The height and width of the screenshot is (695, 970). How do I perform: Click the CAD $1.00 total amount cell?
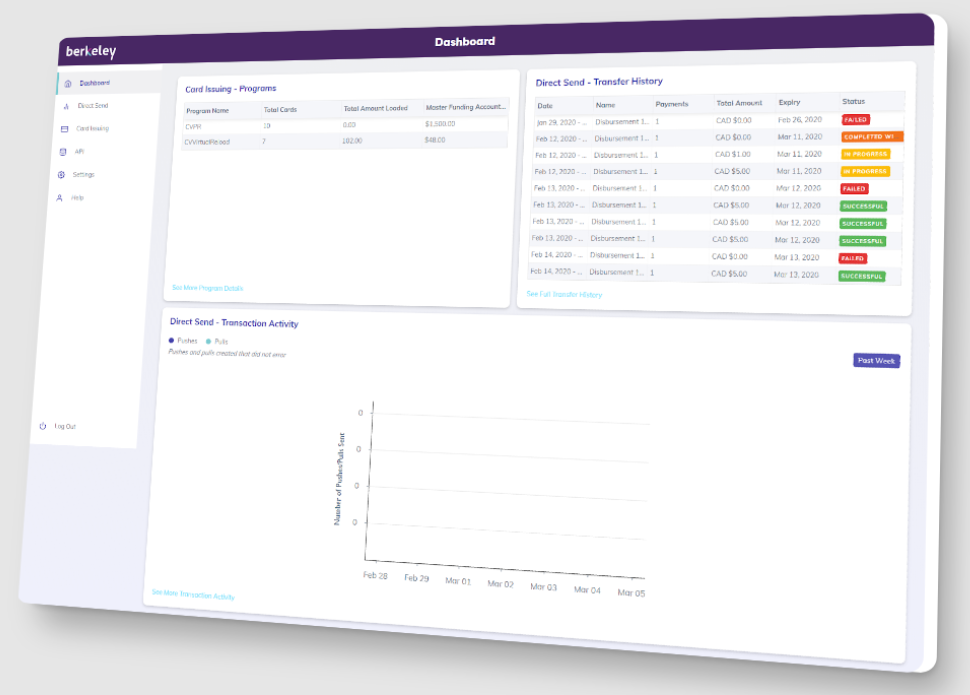tap(732, 154)
